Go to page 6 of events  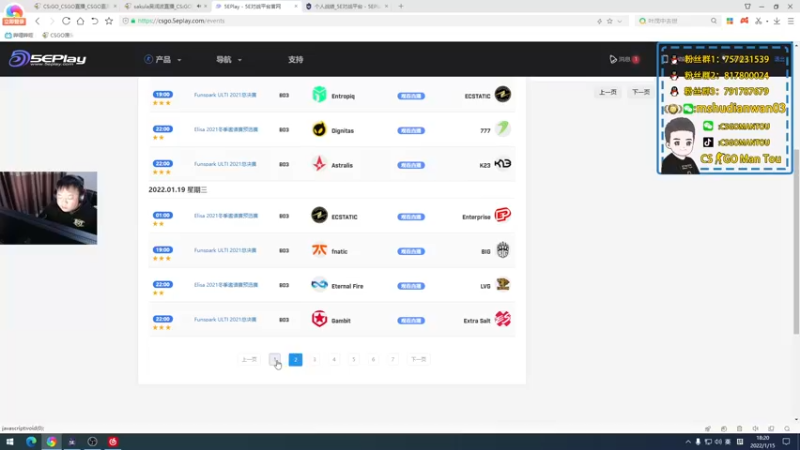tap(373, 359)
